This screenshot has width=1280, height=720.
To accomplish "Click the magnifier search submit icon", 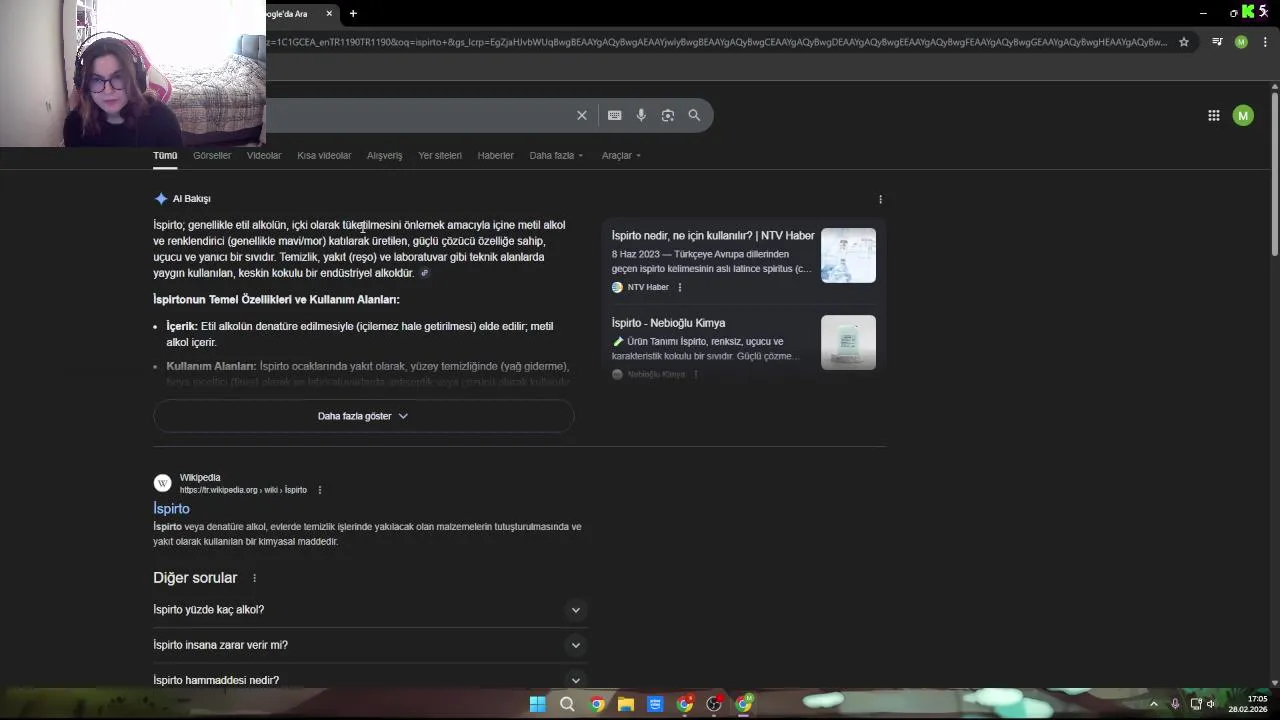I will coord(694,115).
